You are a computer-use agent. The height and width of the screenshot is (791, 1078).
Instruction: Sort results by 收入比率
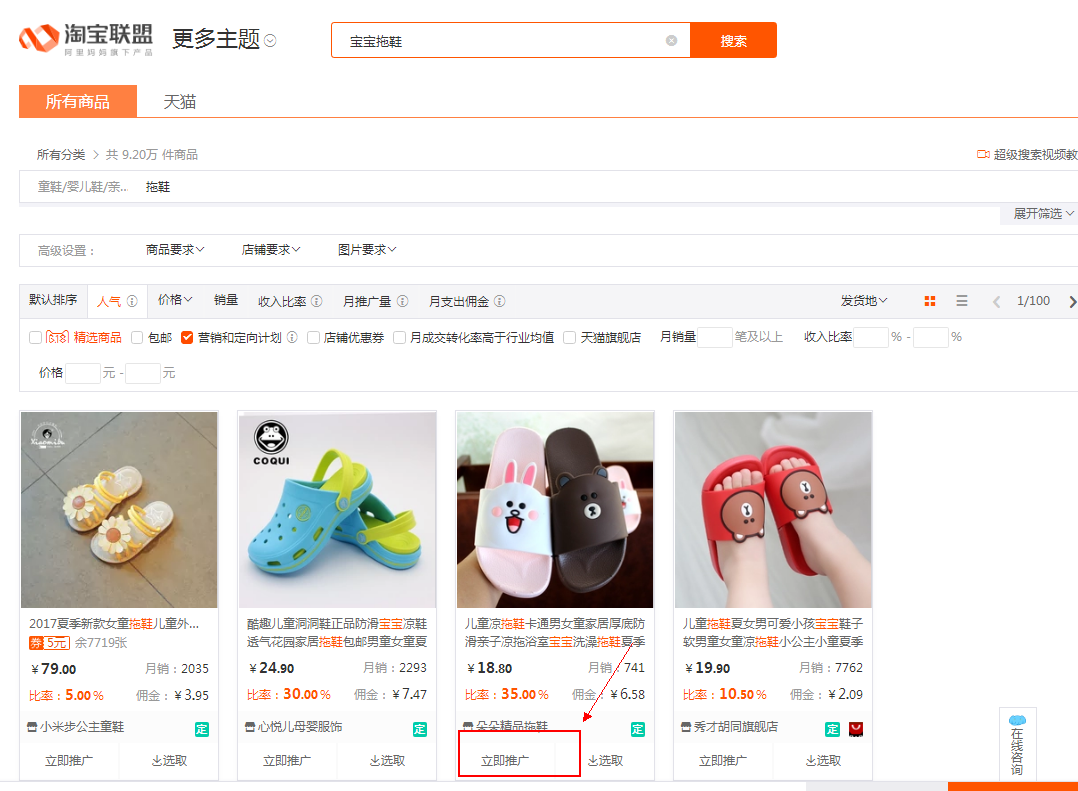pyautogui.click(x=282, y=301)
